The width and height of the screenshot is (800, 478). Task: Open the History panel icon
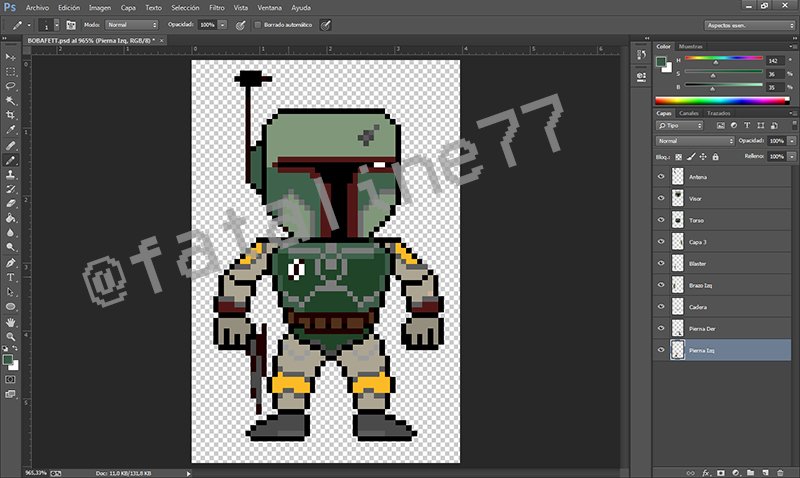(x=641, y=55)
